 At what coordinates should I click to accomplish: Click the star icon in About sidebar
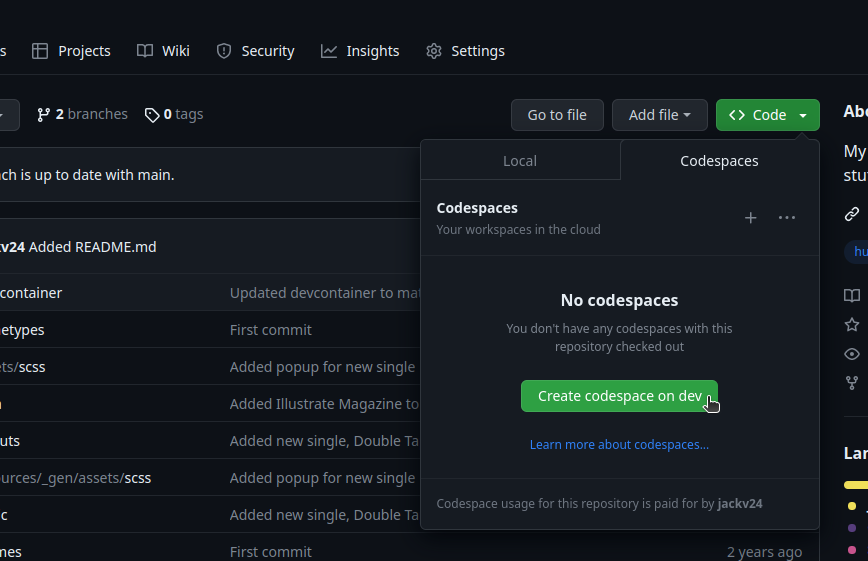click(852, 325)
